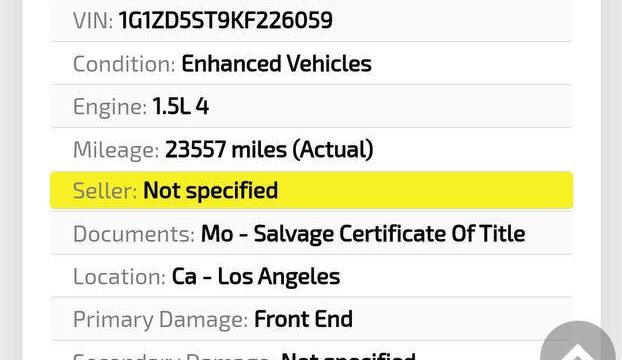622x360 pixels.
Task: Click the Engine field label
Action: tap(110, 107)
